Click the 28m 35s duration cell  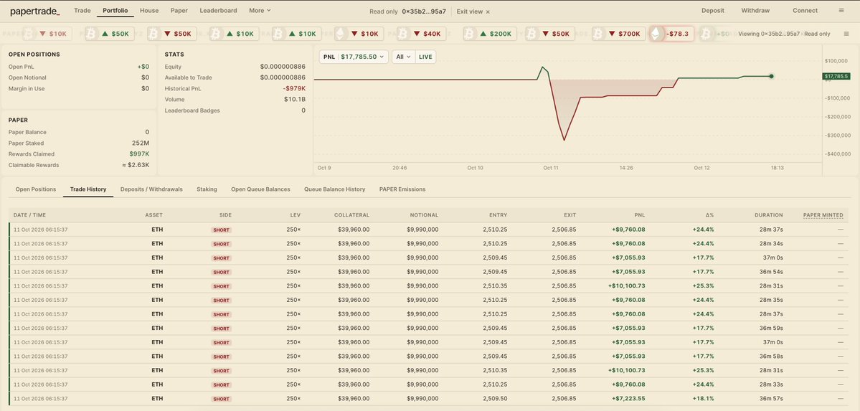pos(771,300)
